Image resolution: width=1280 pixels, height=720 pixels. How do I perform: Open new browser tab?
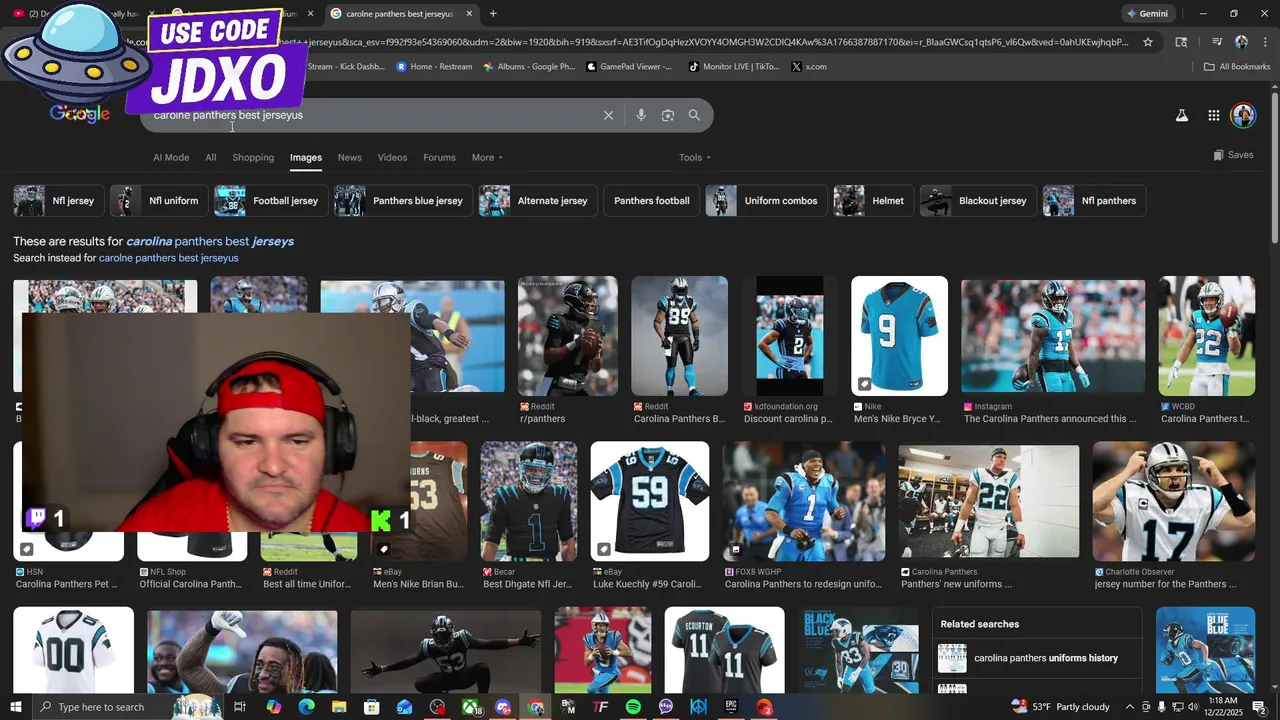[493, 14]
